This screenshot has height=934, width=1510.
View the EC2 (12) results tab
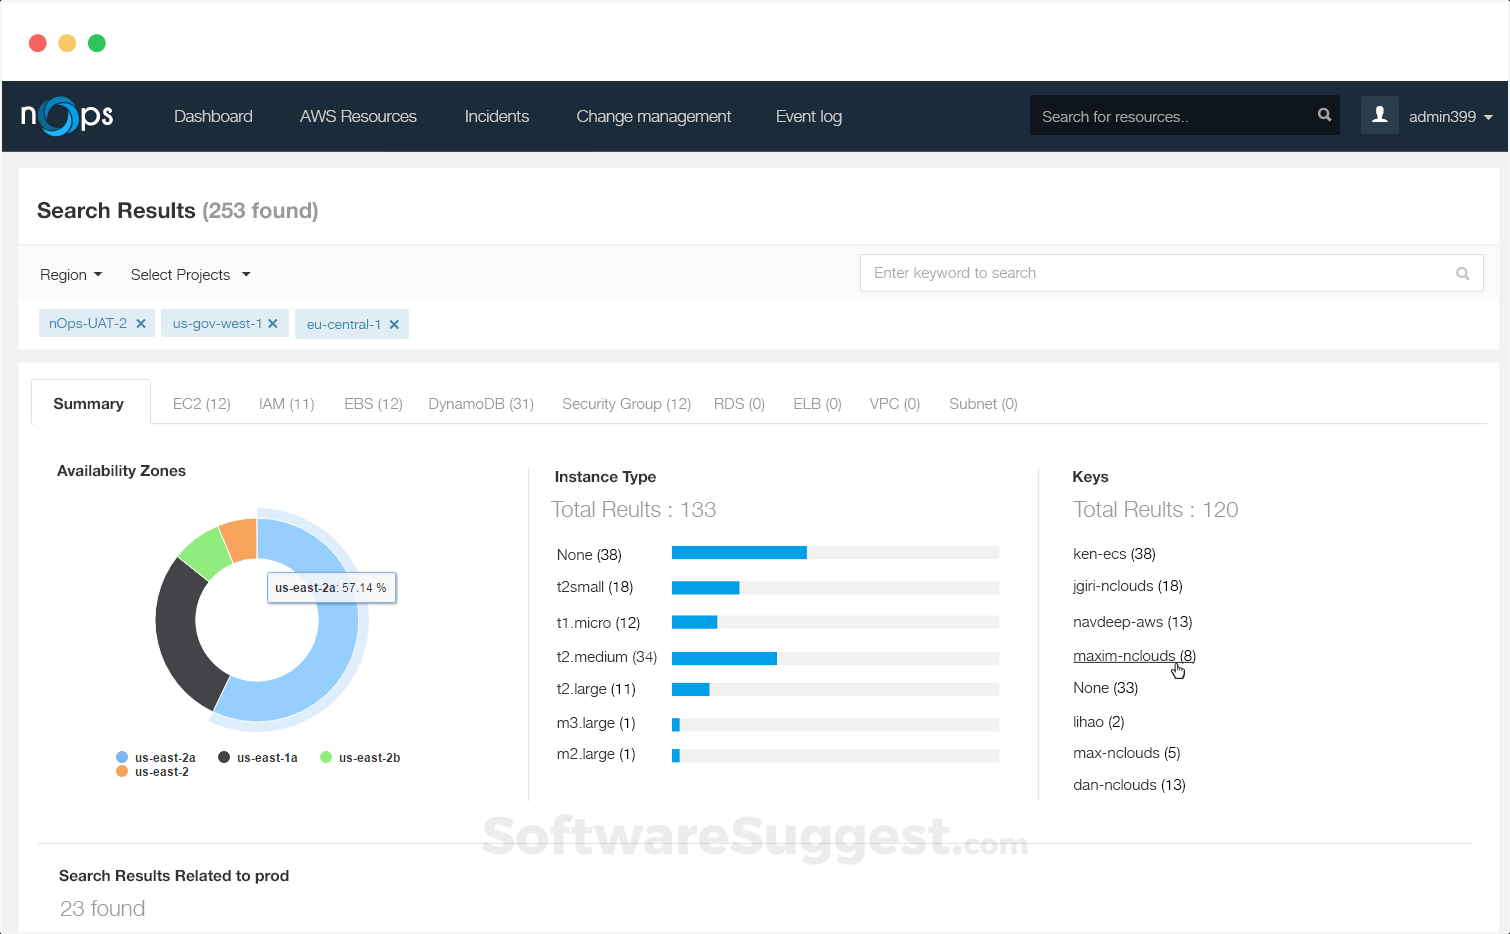(201, 403)
